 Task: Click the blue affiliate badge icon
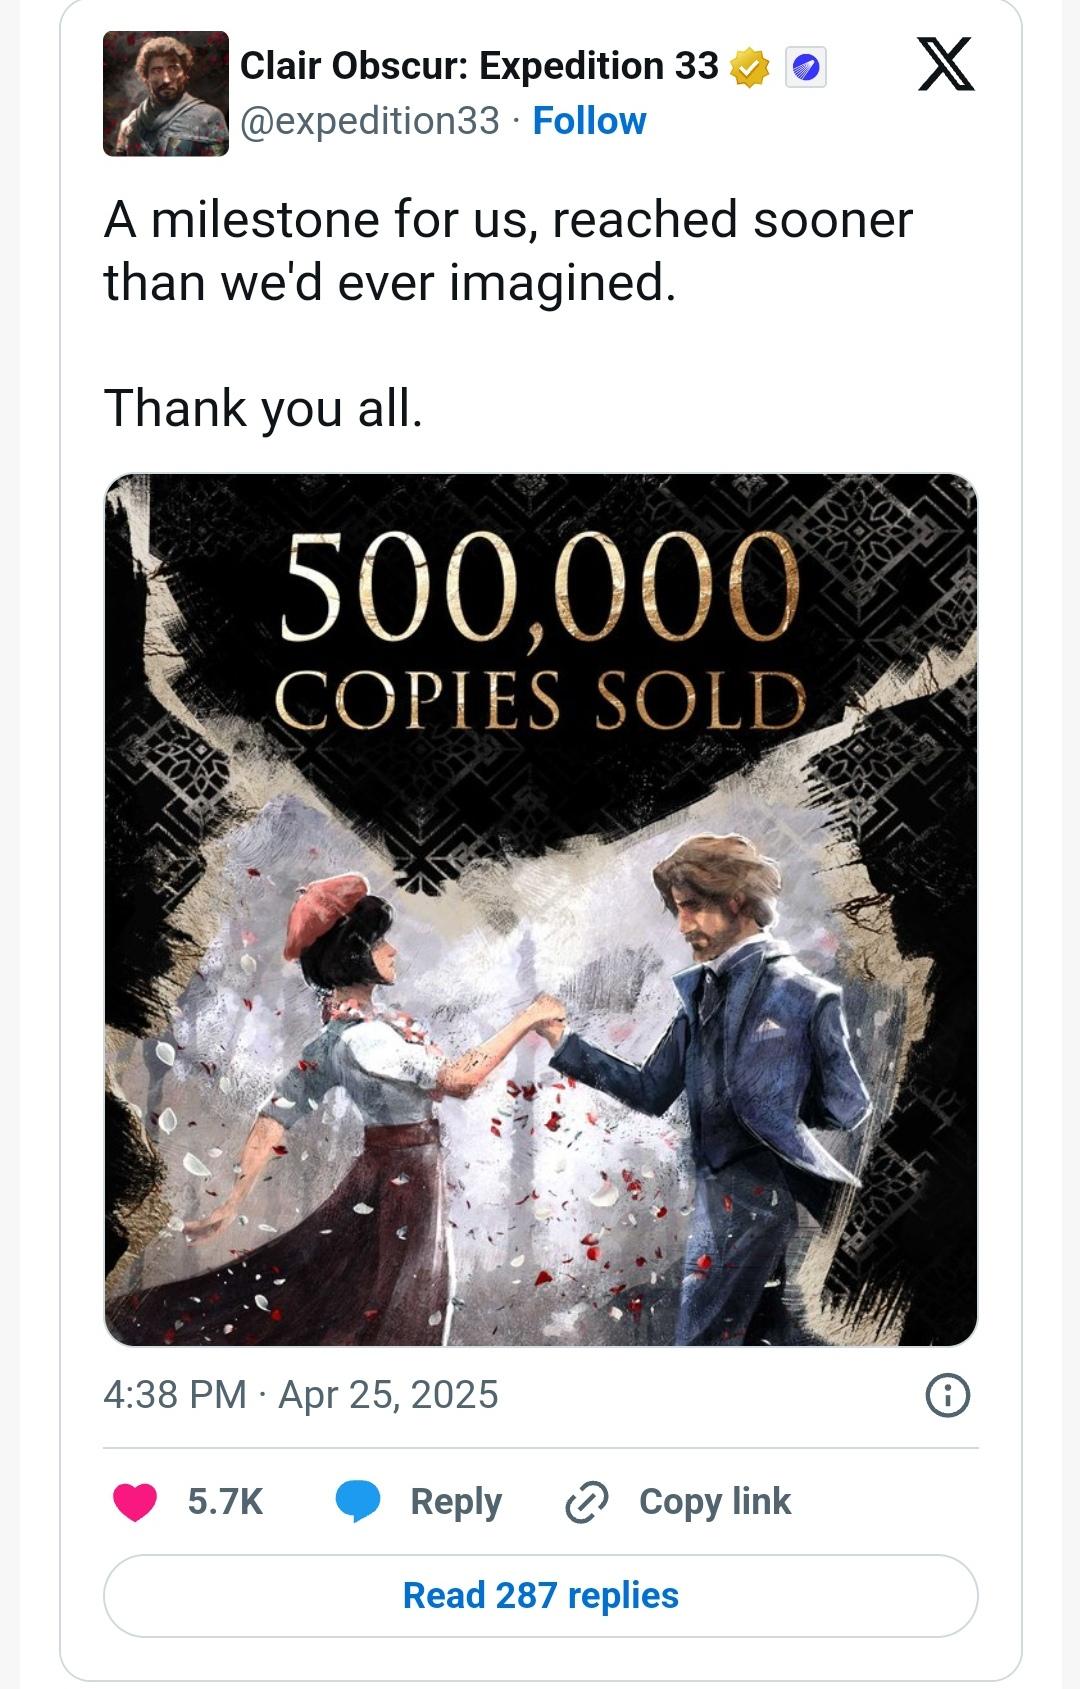[x=806, y=68]
